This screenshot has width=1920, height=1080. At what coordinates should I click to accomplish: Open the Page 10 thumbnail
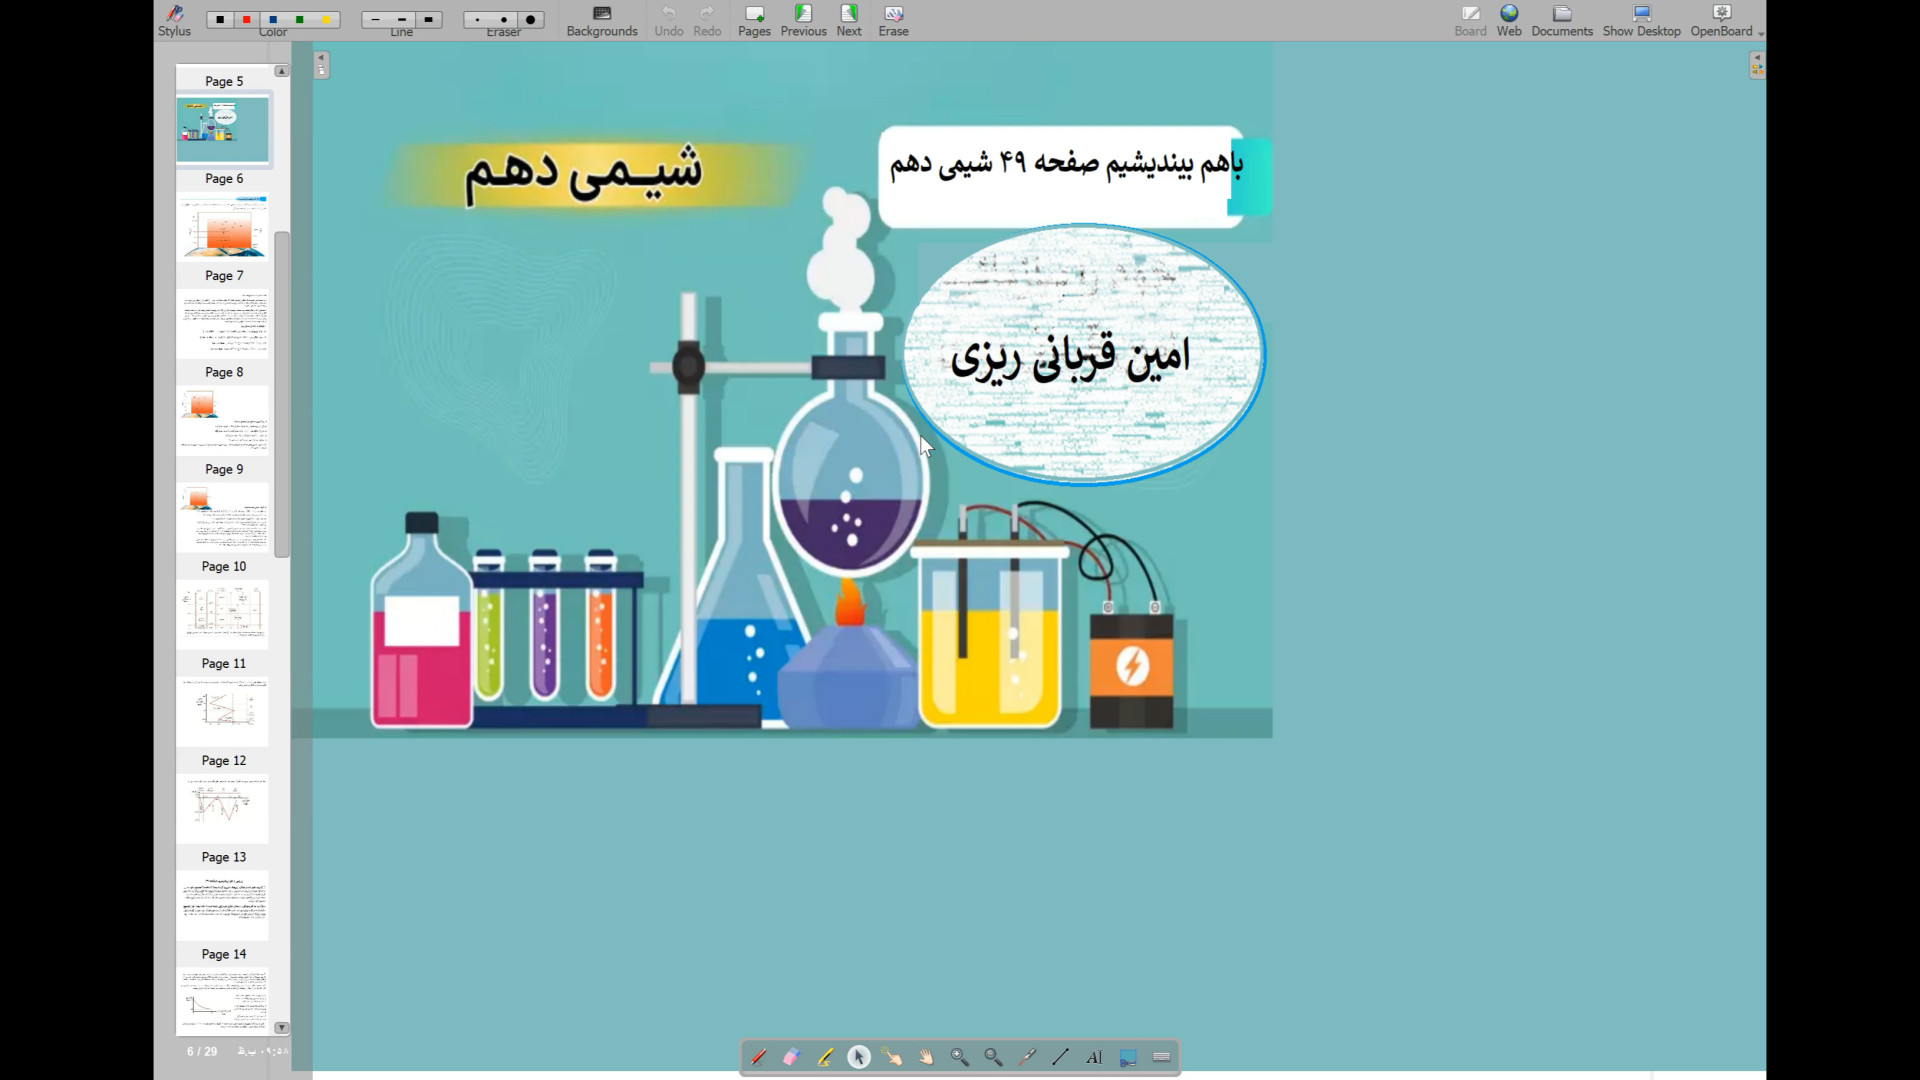click(x=223, y=613)
